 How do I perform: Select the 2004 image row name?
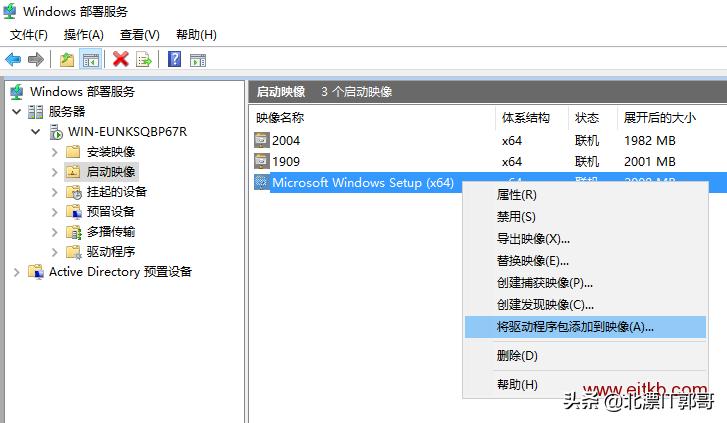(286, 141)
